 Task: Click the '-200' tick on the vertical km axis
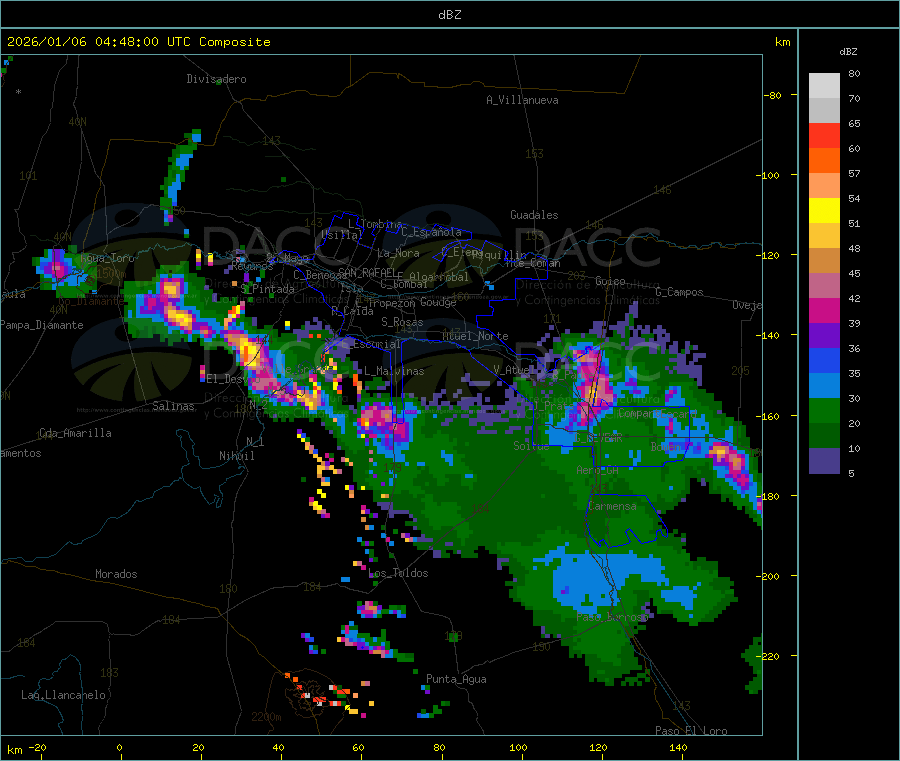pyautogui.click(x=769, y=576)
